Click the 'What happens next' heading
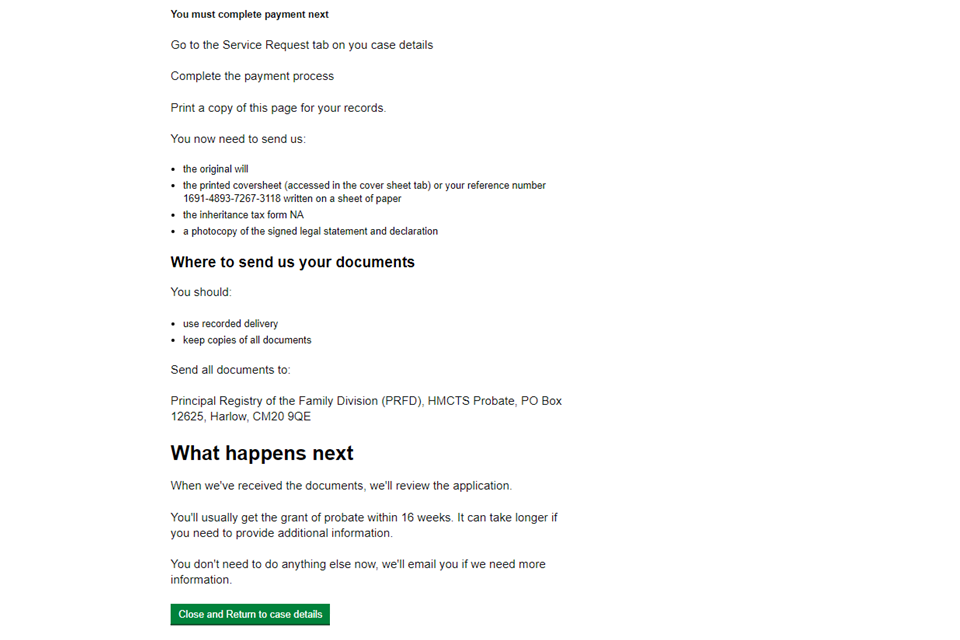The width and height of the screenshot is (960, 640). click(x=262, y=453)
